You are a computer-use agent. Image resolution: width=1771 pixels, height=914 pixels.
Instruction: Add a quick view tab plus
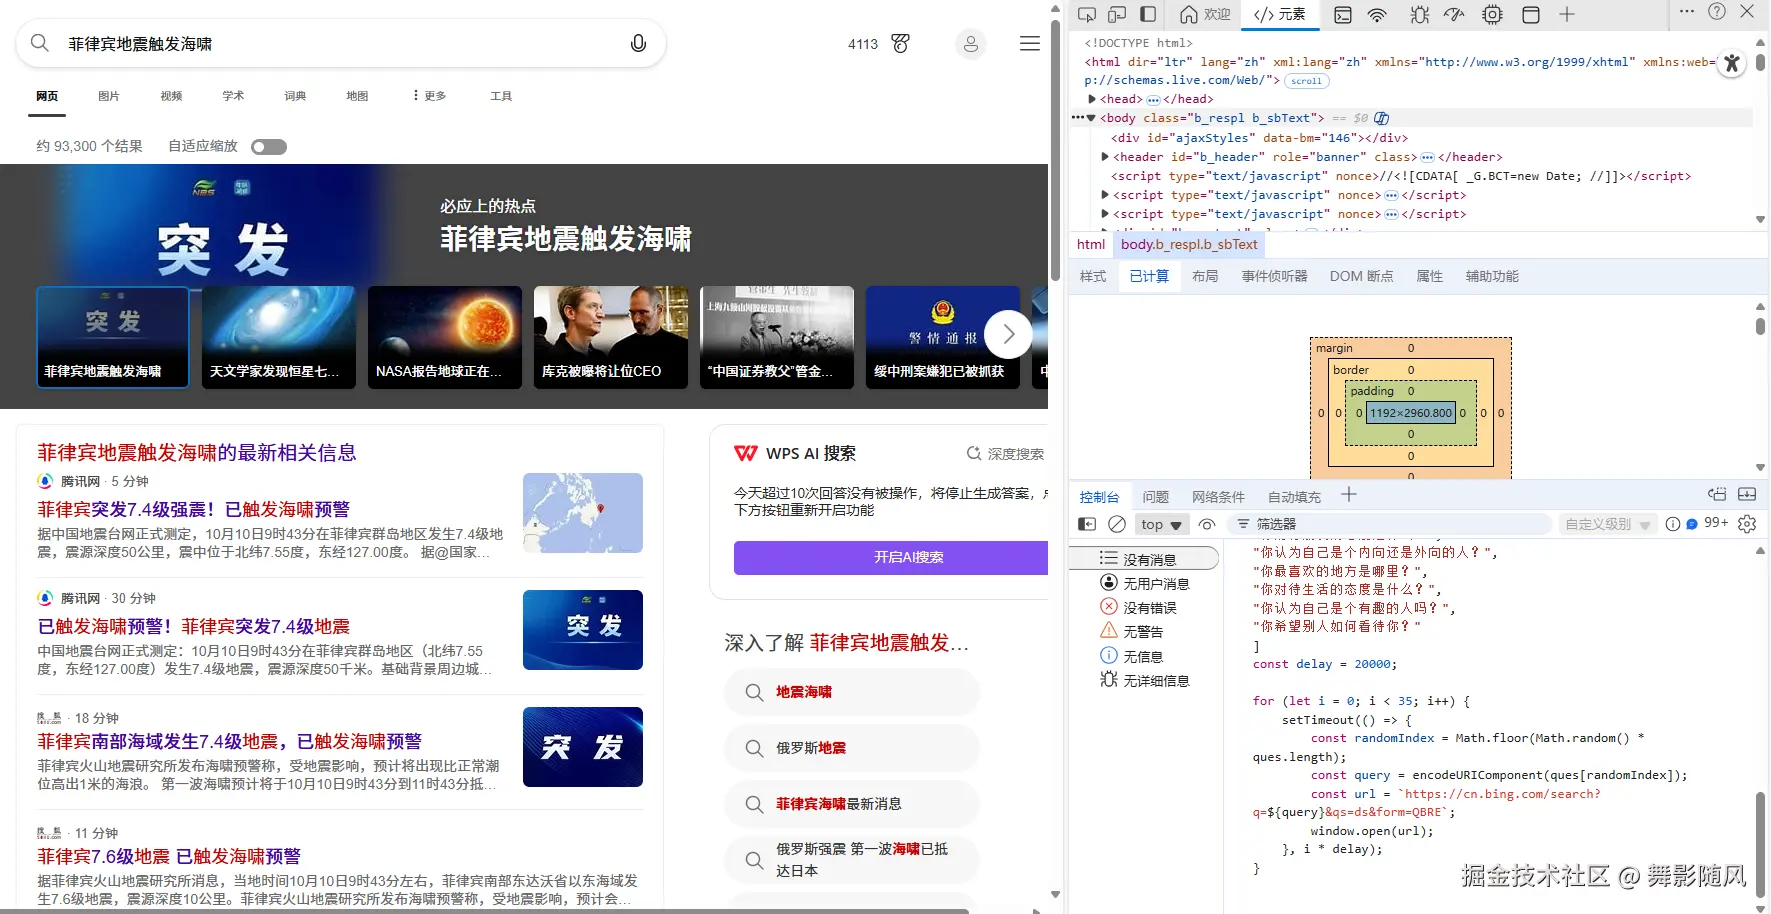[x=1349, y=494]
